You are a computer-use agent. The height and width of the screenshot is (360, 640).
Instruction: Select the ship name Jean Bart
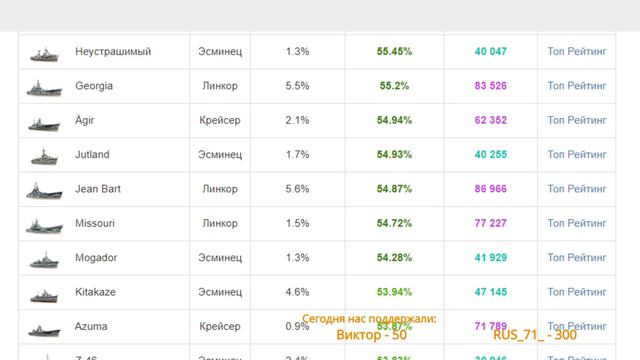pos(98,189)
